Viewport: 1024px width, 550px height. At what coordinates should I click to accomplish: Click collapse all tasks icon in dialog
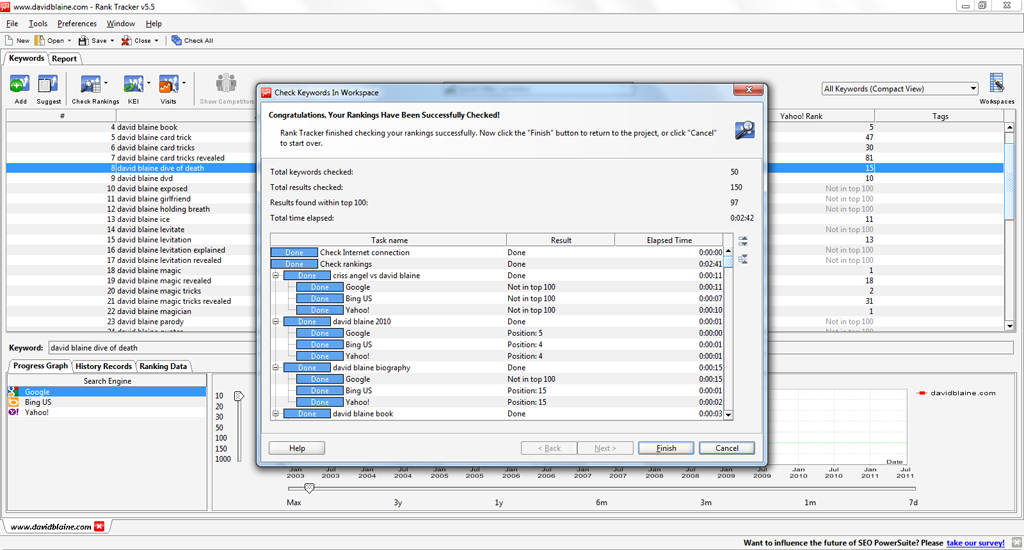[x=743, y=259]
